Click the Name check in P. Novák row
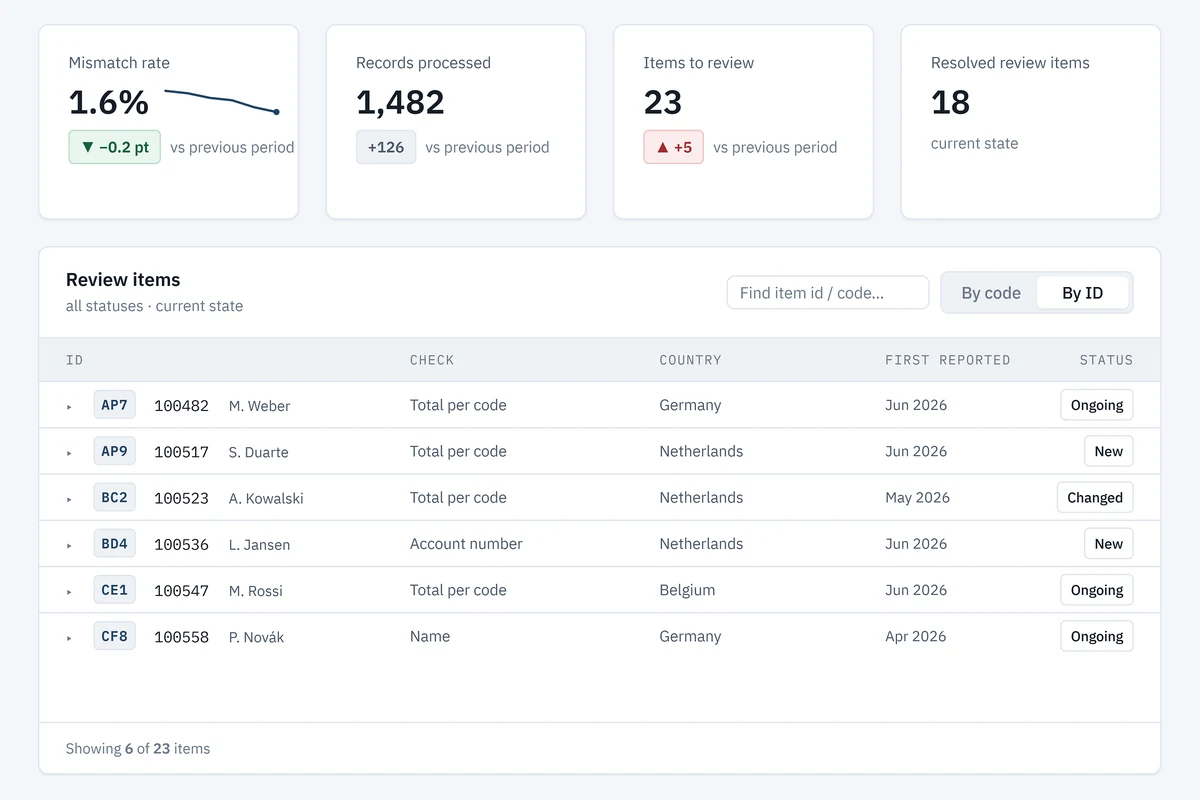 point(430,636)
